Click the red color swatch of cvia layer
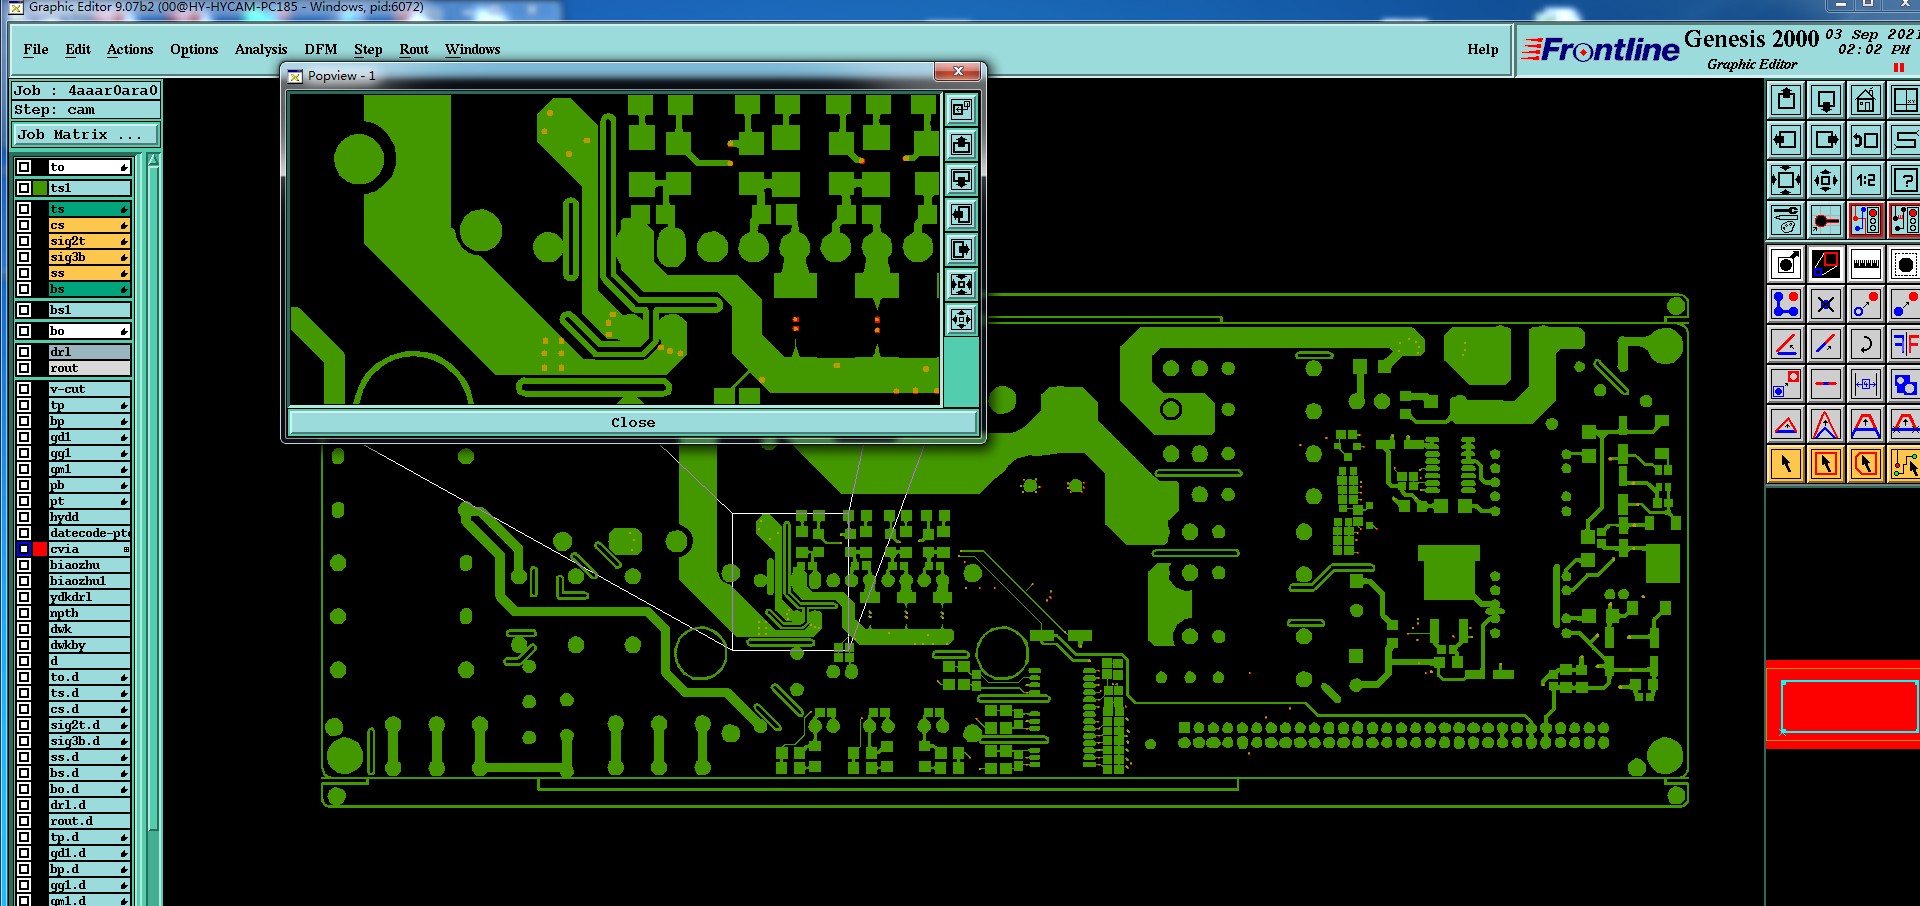This screenshot has height=906, width=1920. coord(40,549)
